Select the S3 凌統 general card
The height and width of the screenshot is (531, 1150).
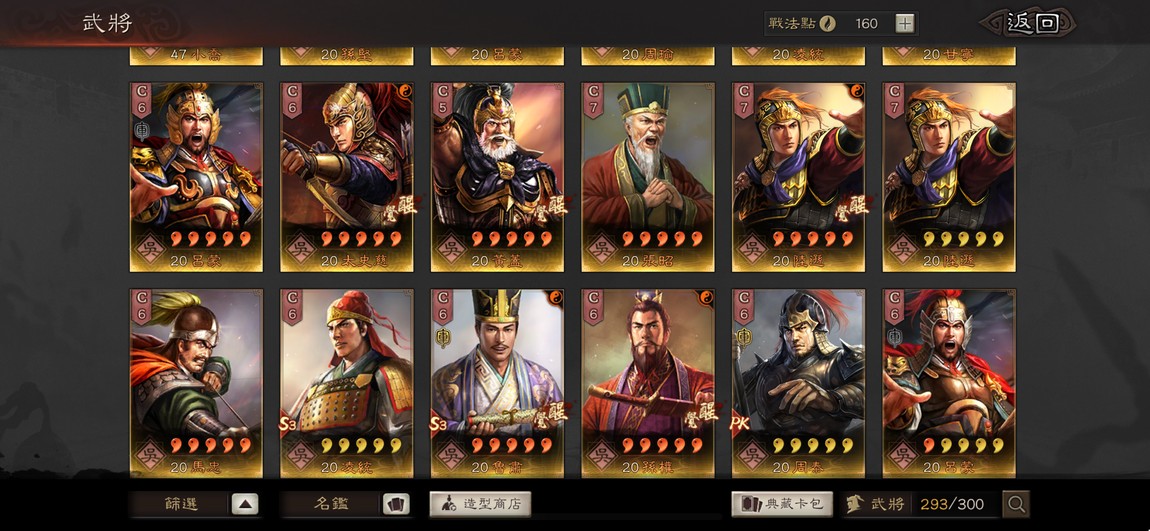[346, 384]
